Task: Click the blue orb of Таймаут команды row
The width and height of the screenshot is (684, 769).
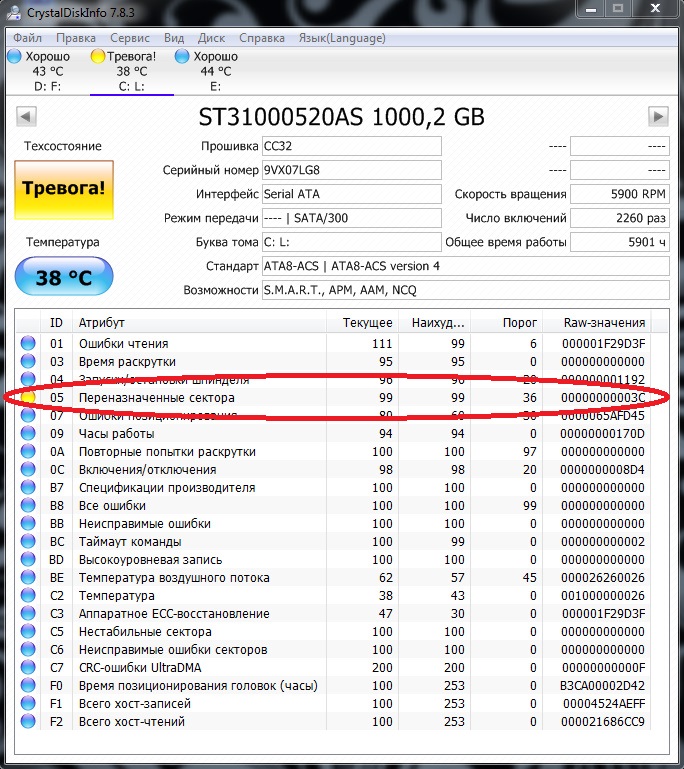Action: [28, 541]
